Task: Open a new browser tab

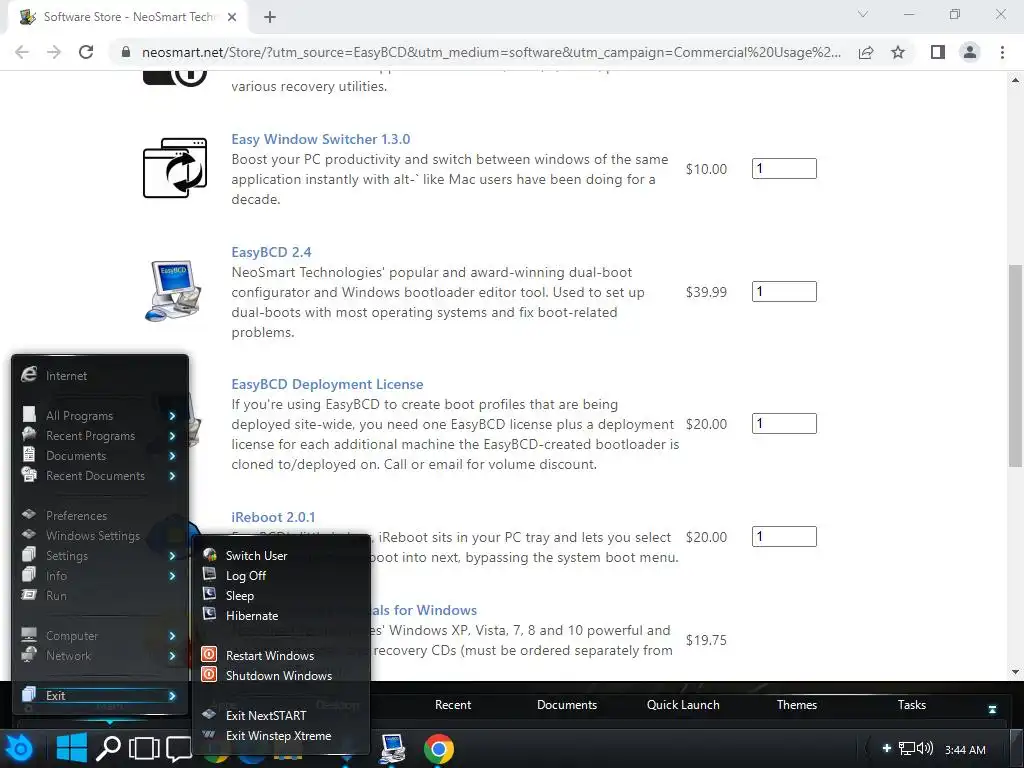Action: [x=270, y=17]
